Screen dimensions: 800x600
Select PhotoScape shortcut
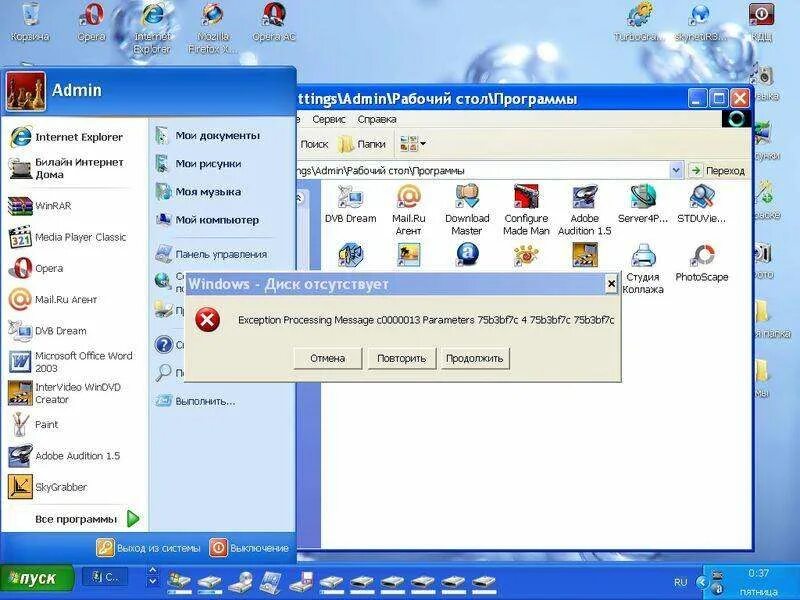click(x=702, y=263)
